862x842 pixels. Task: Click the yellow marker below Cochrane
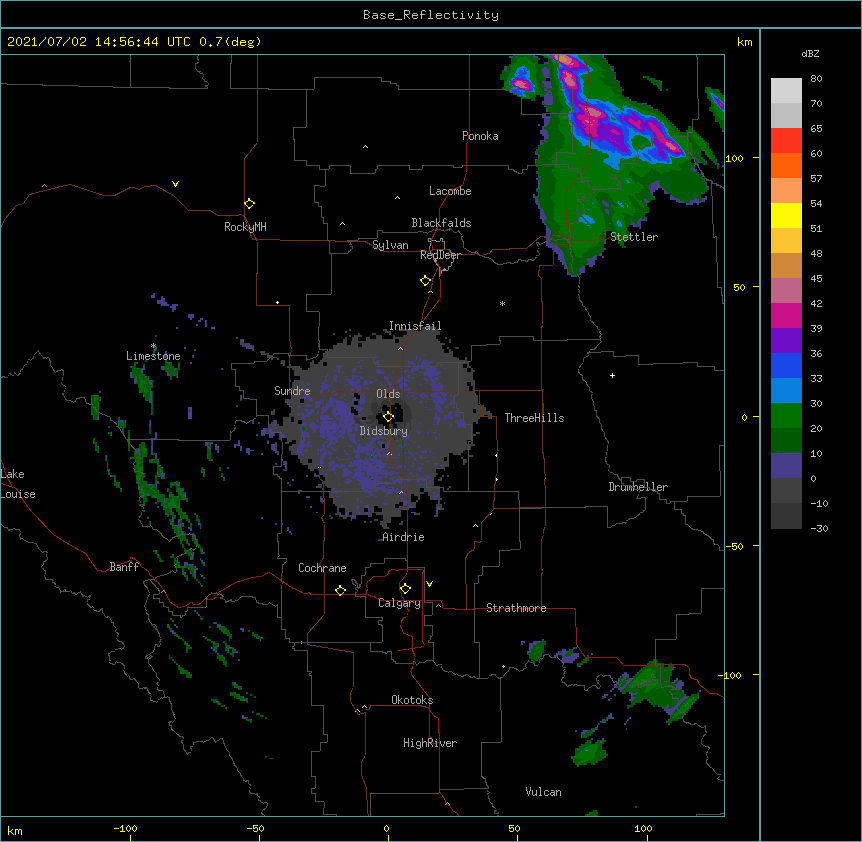point(340,590)
